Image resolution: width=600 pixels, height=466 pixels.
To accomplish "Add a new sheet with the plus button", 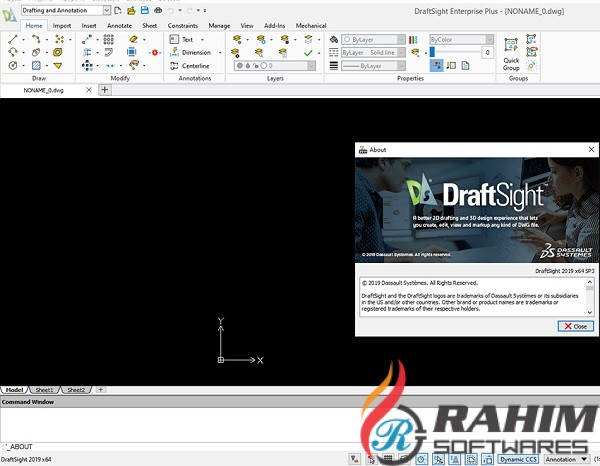I will 101,389.
